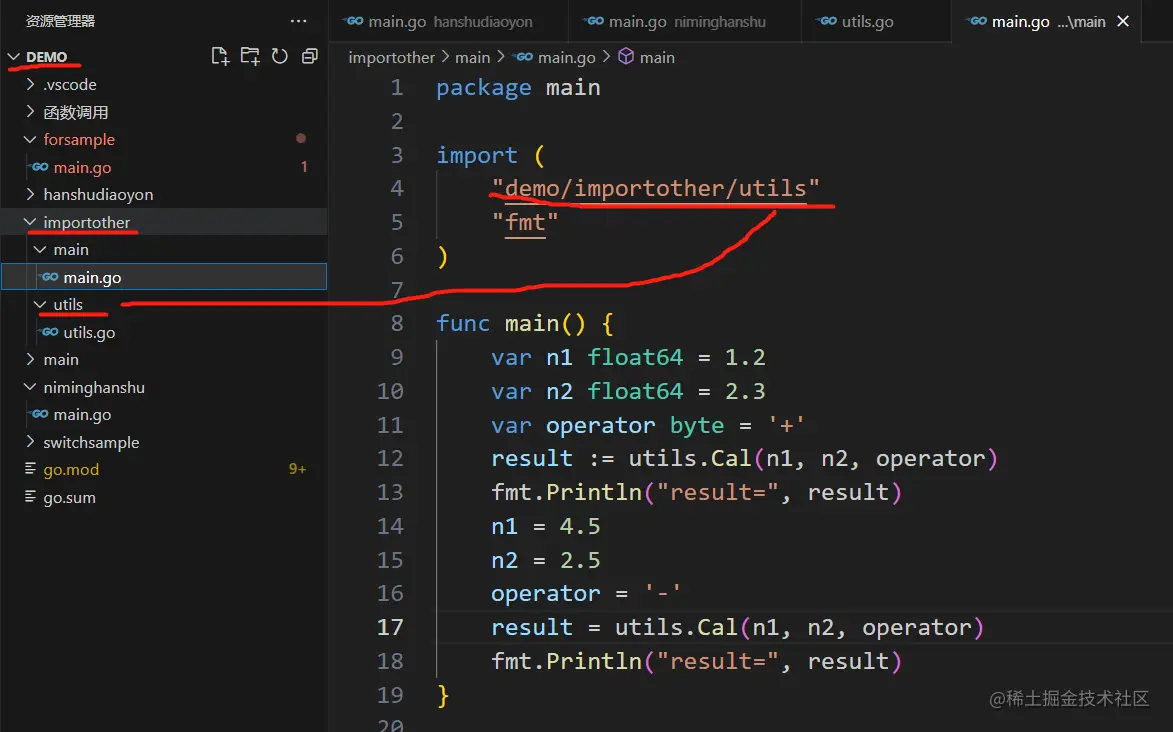Open main.go under niminghanshu folder
The height and width of the screenshot is (732, 1173).
point(164,414)
